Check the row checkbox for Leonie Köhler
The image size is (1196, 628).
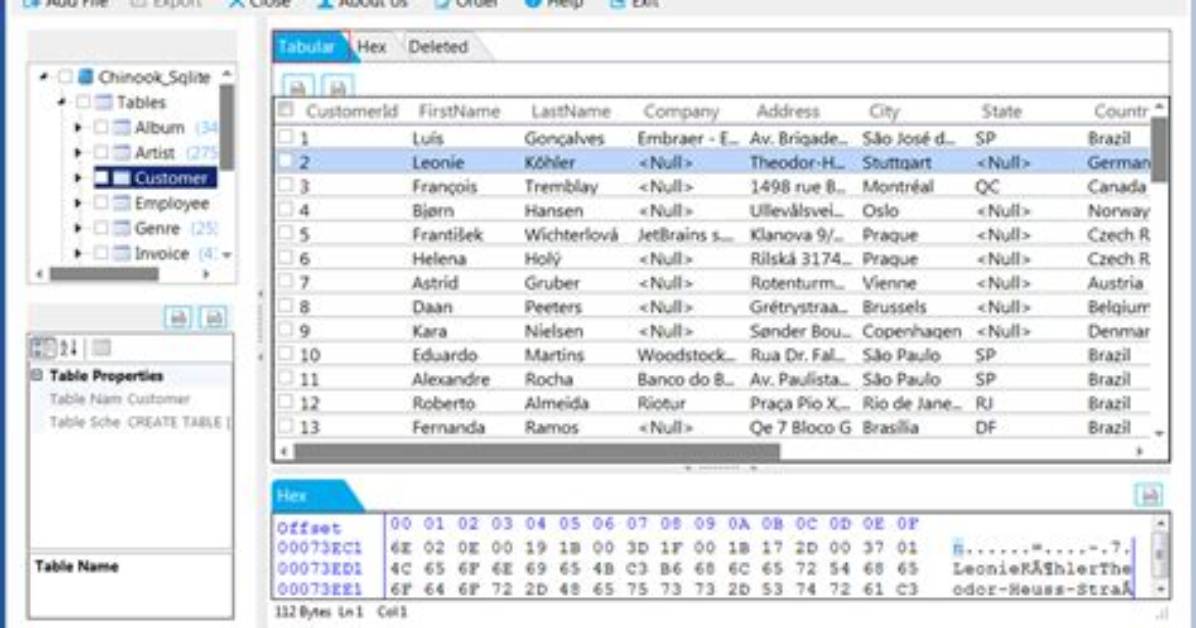coord(286,161)
